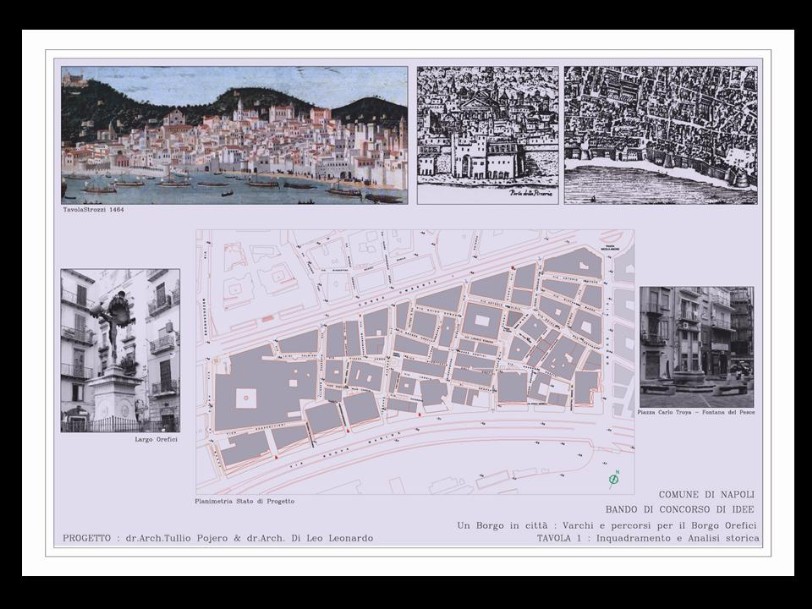The height and width of the screenshot is (609, 812).
Task: Select the Porta engraving of the city gate
Action: click(488, 135)
